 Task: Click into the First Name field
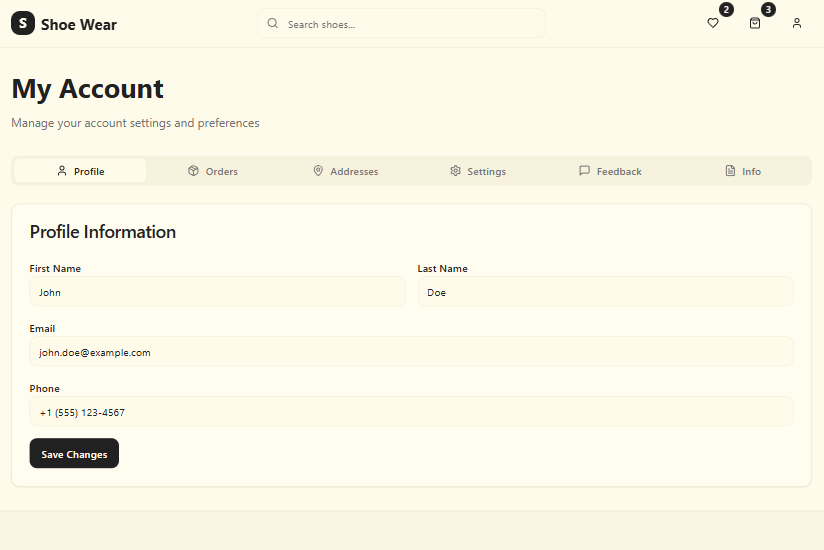coord(217,292)
